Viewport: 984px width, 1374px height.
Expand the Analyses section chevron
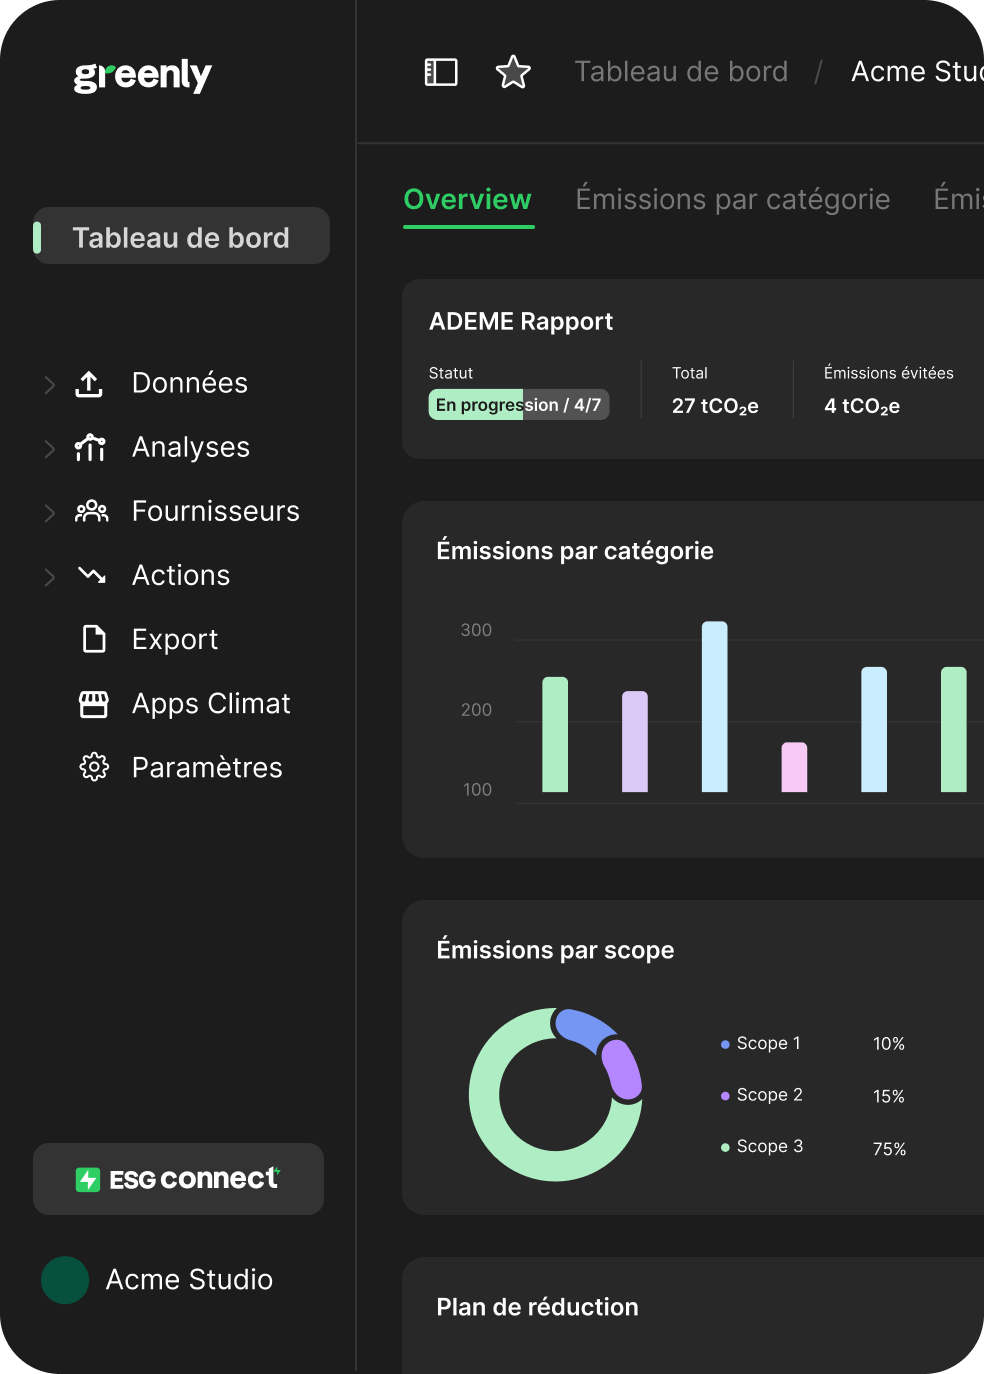coord(49,449)
